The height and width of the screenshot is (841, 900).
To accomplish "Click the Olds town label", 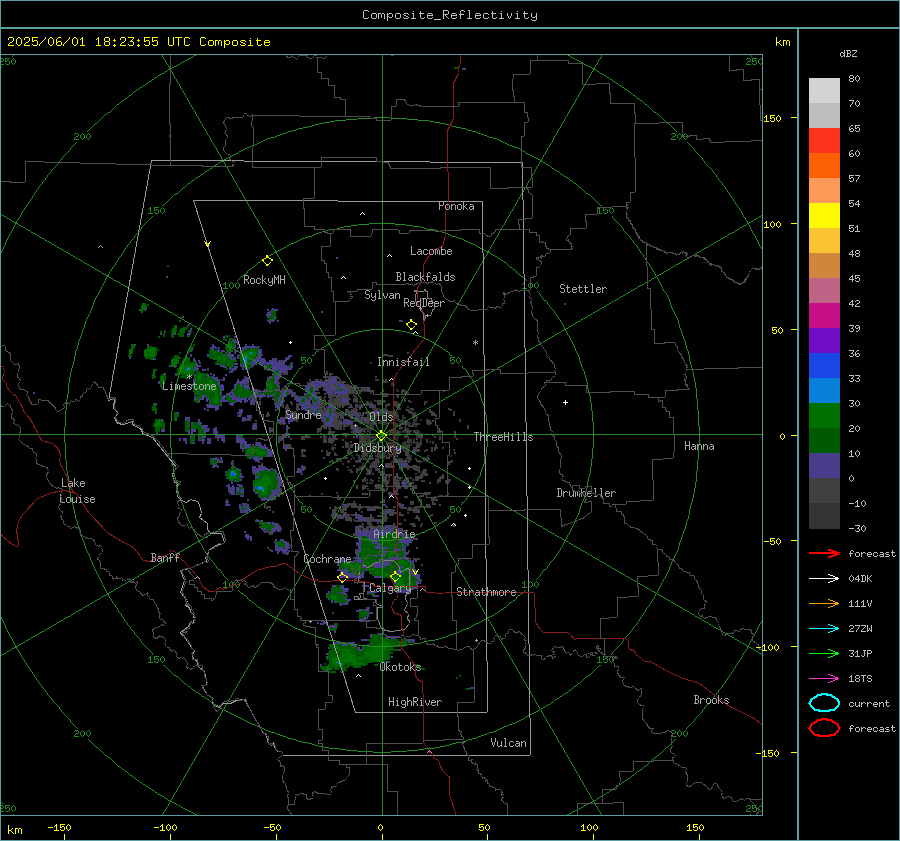I will (381, 417).
